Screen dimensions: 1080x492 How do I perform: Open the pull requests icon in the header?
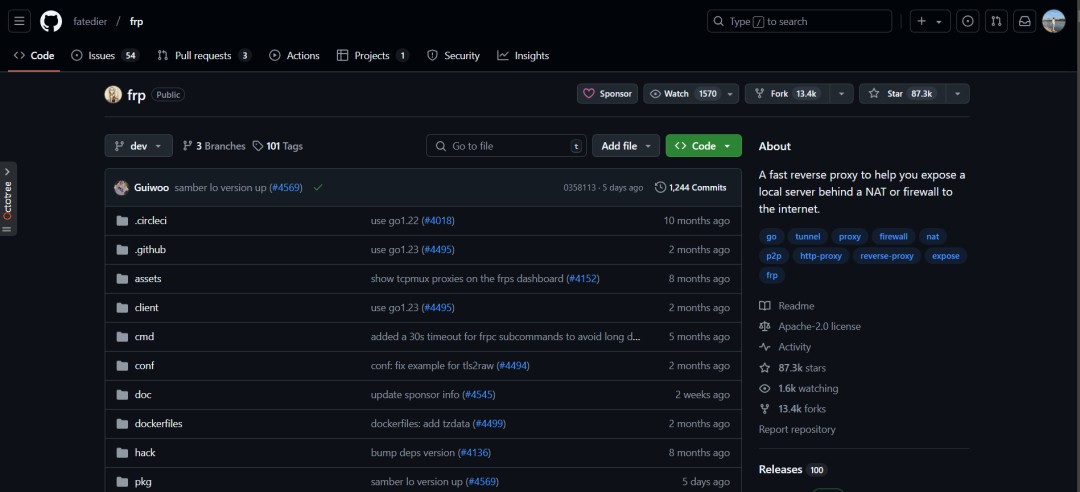point(996,21)
